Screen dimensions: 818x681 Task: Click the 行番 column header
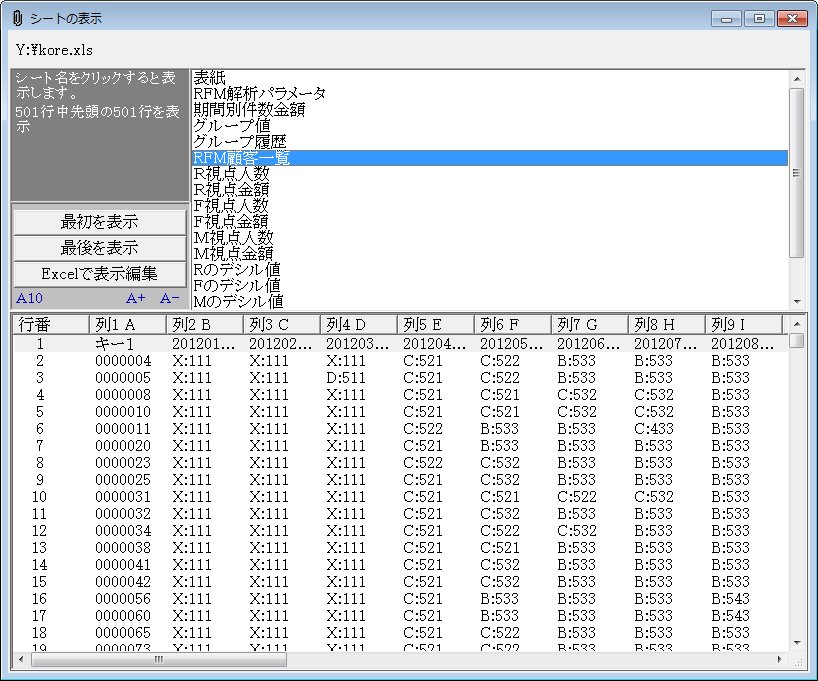[51, 325]
